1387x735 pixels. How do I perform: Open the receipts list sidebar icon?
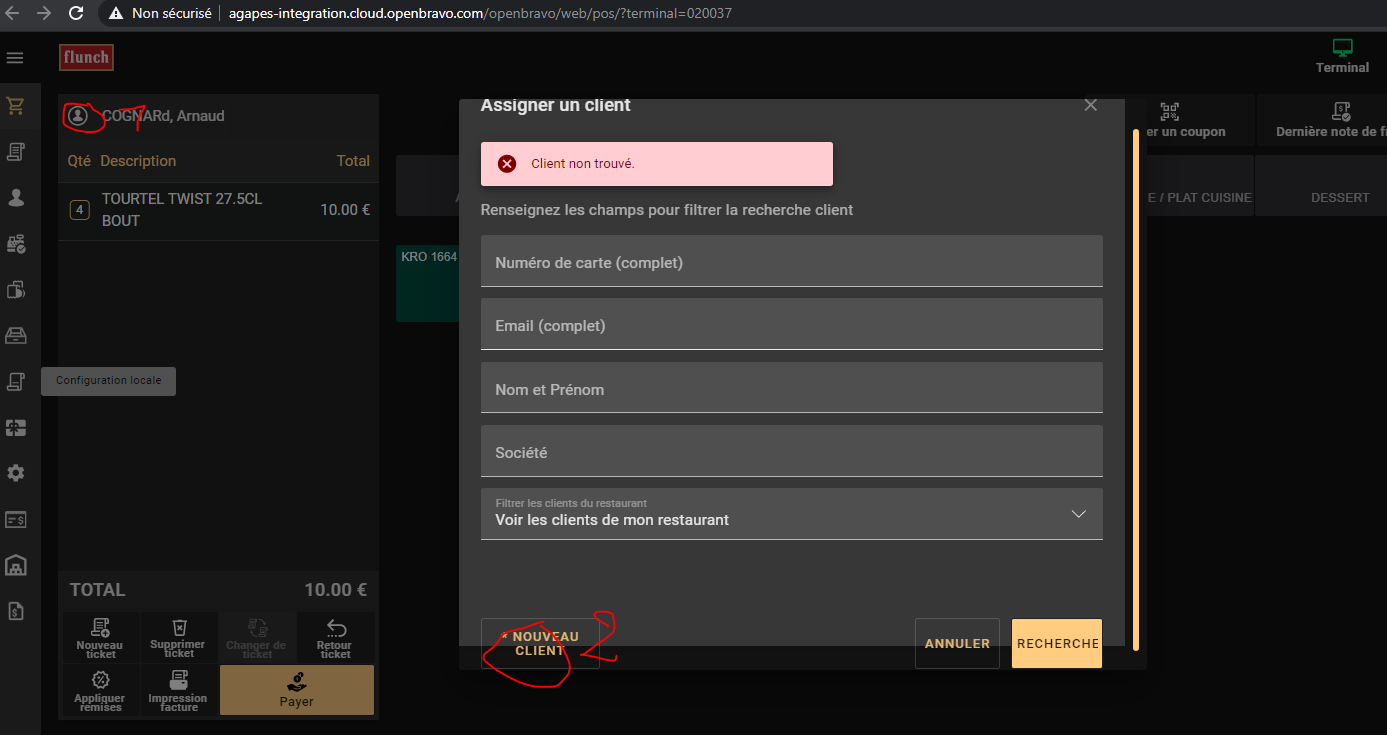(15, 152)
